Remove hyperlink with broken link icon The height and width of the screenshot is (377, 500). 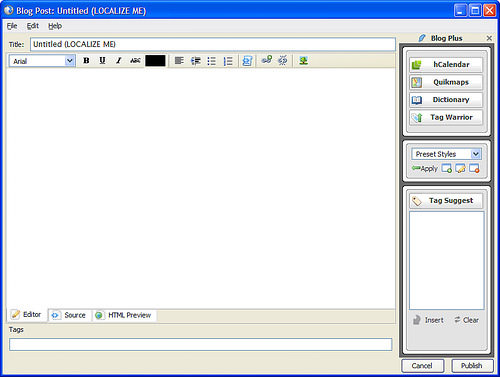point(283,60)
